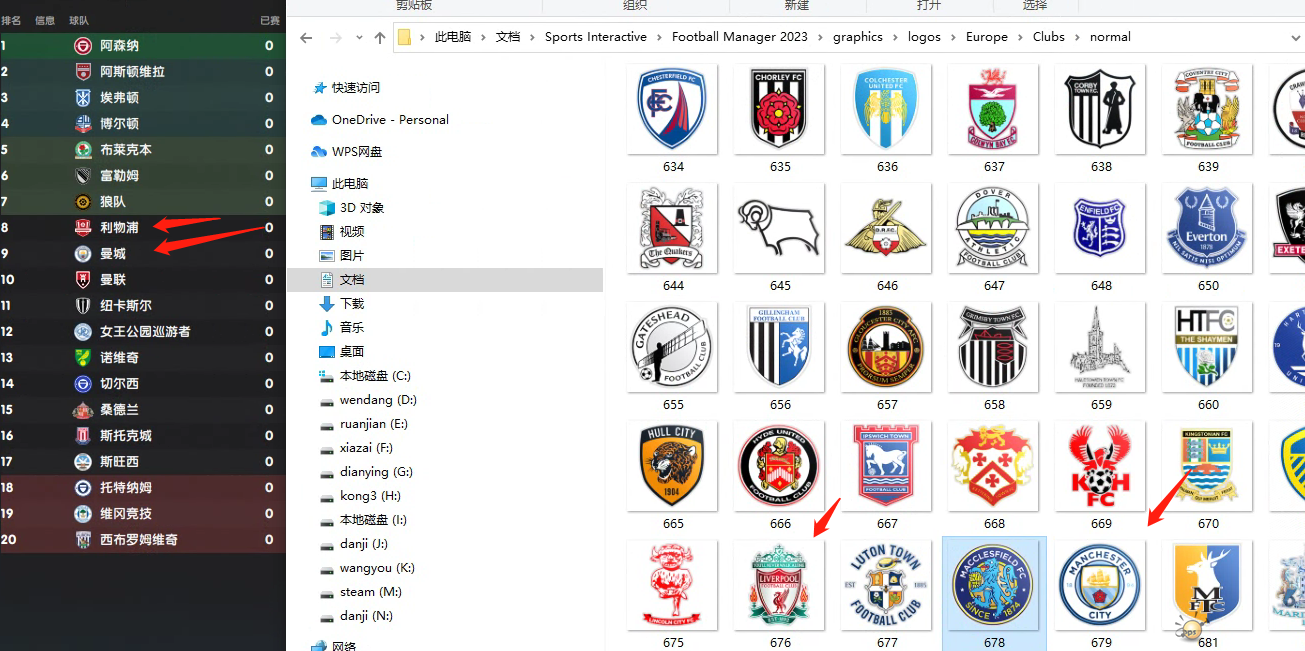Click the placeholder badge beside 曼城
Screen dimensions: 1305x651
83,254
